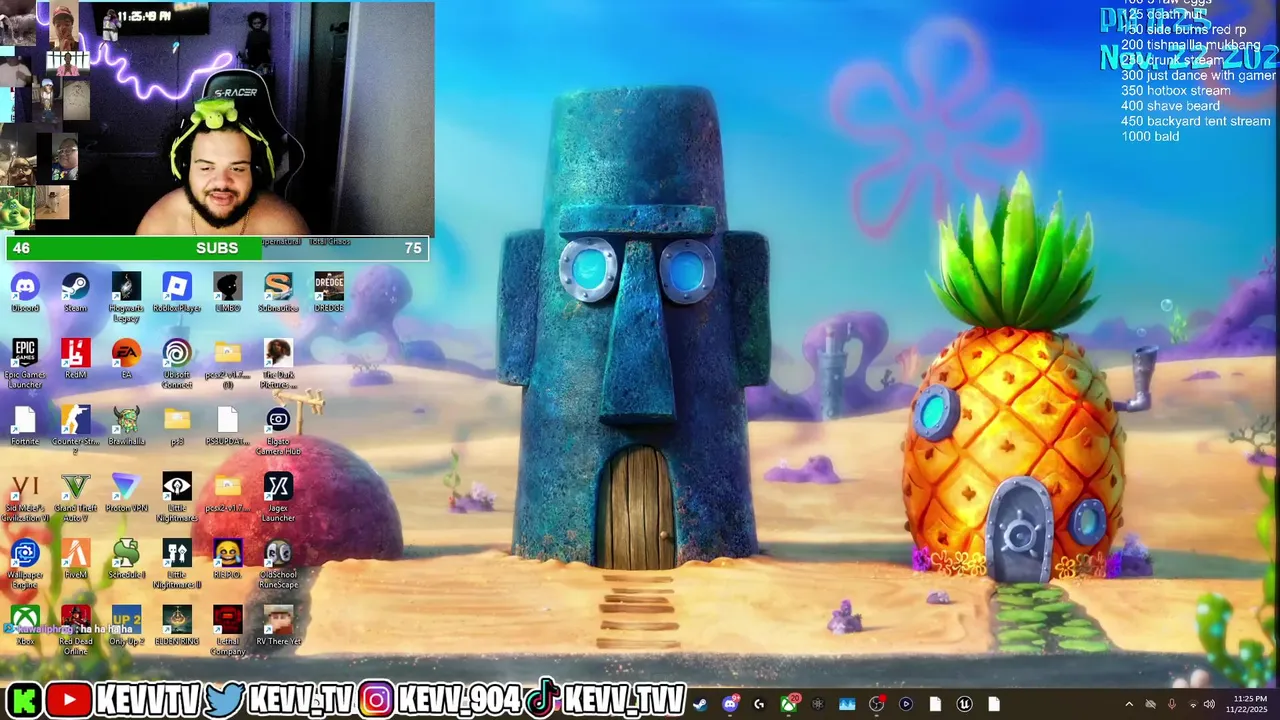This screenshot has height=720, width=1280.
Task: Select the OldSchool RuneScape icon
Action: [278, 565]
